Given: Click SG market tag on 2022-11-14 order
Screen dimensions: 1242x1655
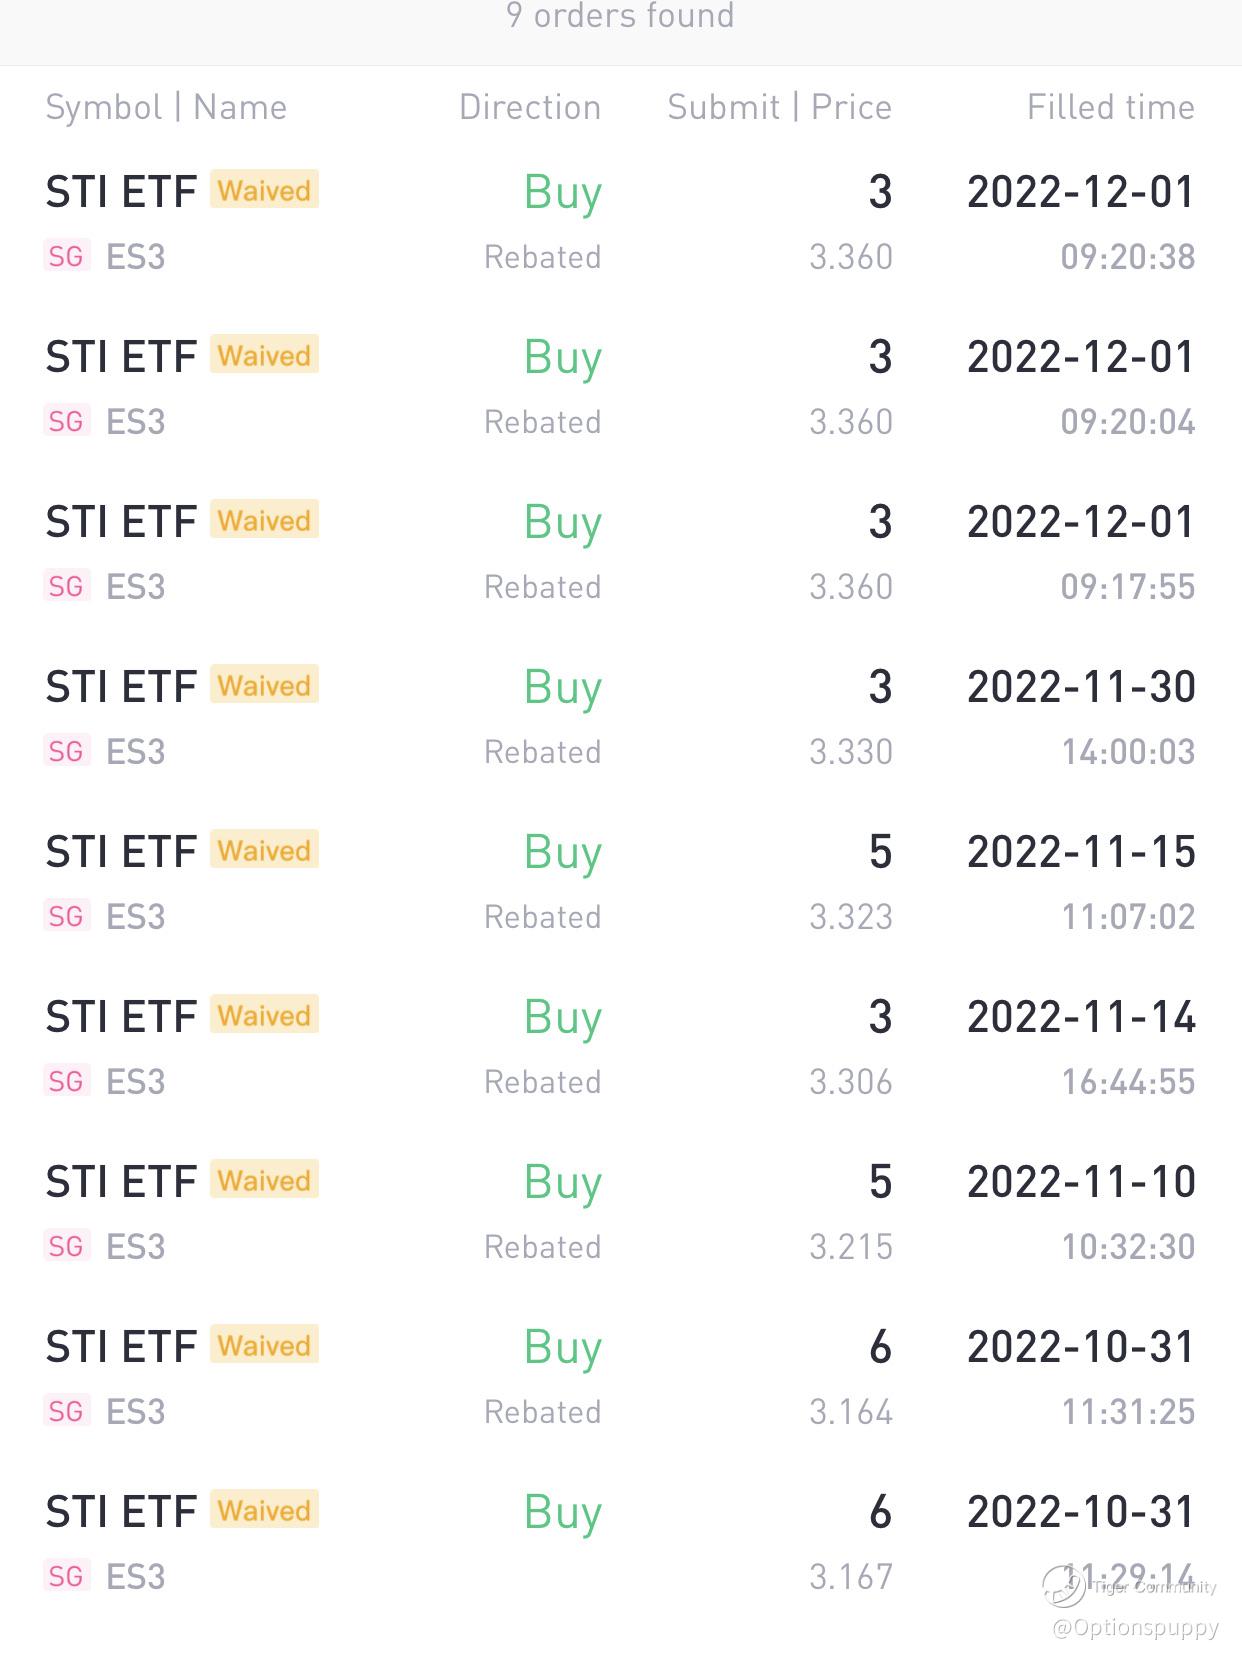Looking at the screenshot, I should point(66,1081).
